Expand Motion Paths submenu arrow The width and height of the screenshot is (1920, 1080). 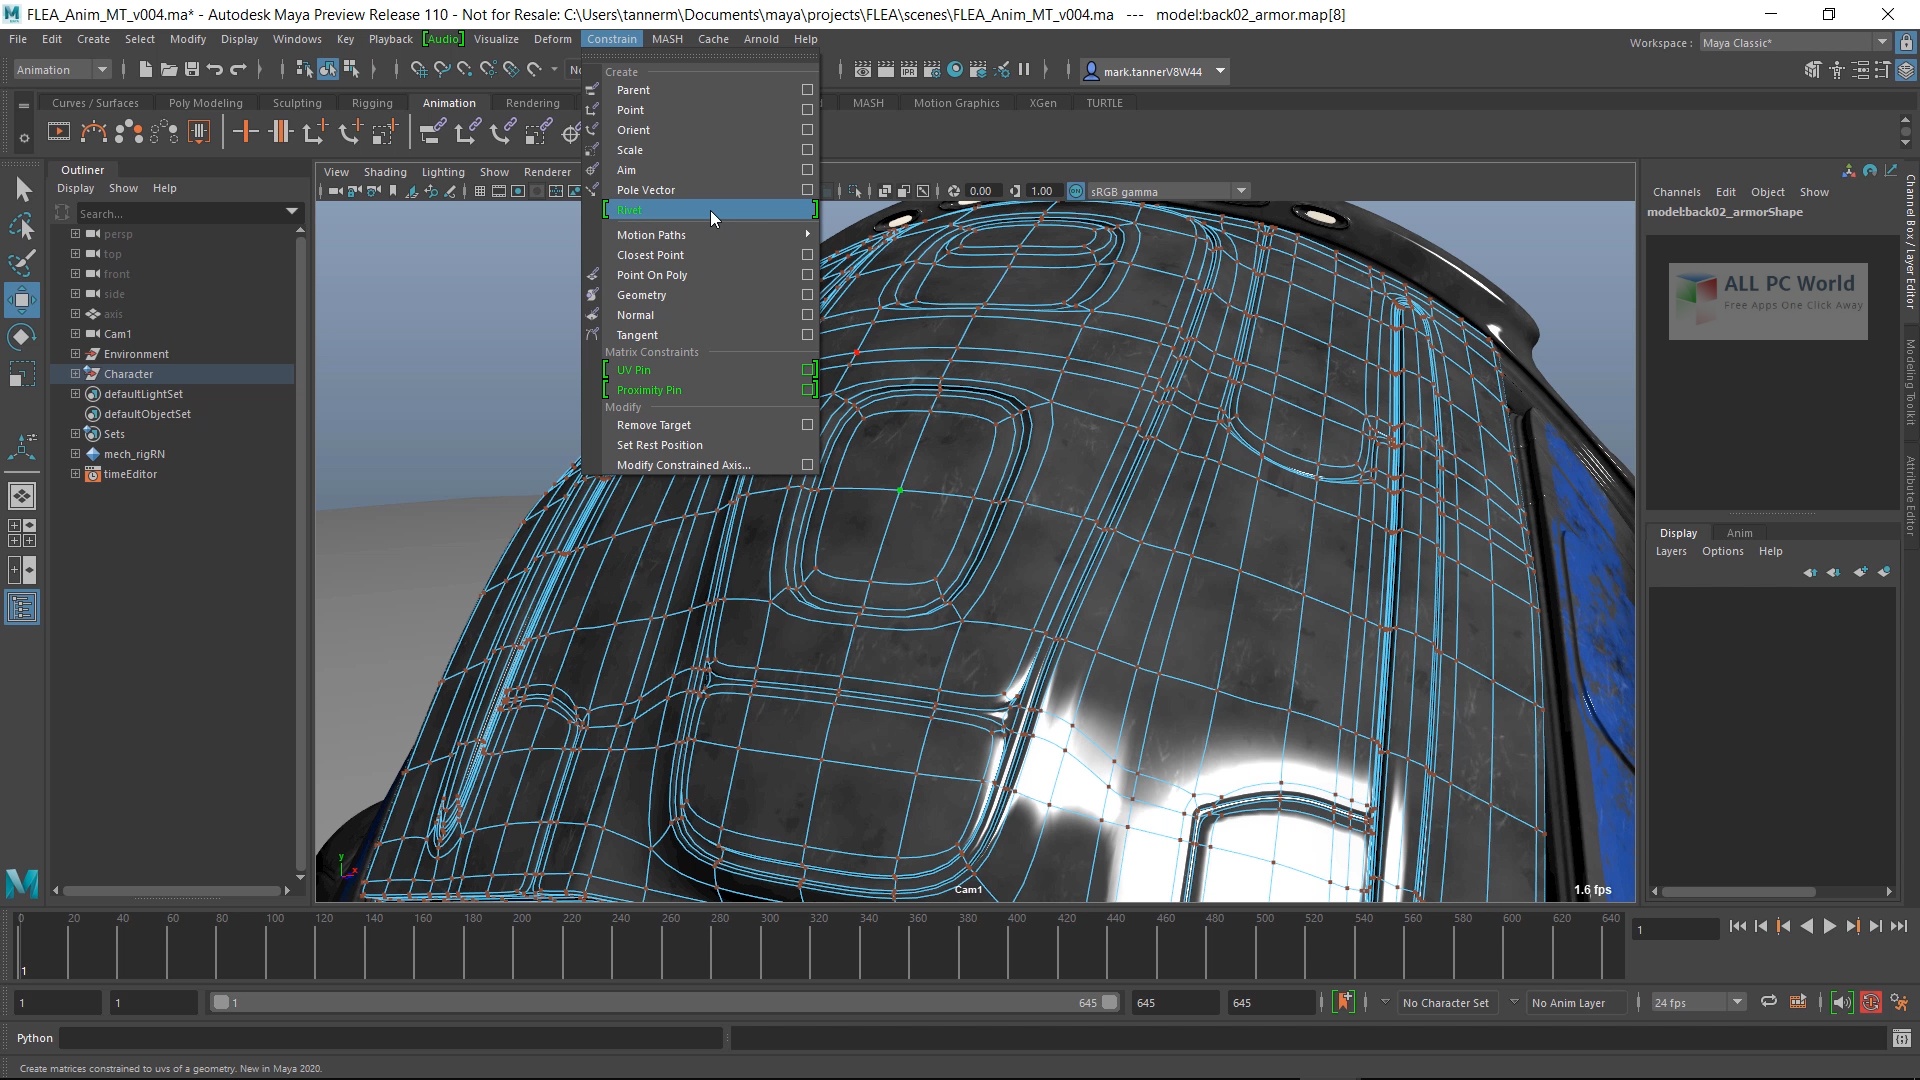(807, 235)
